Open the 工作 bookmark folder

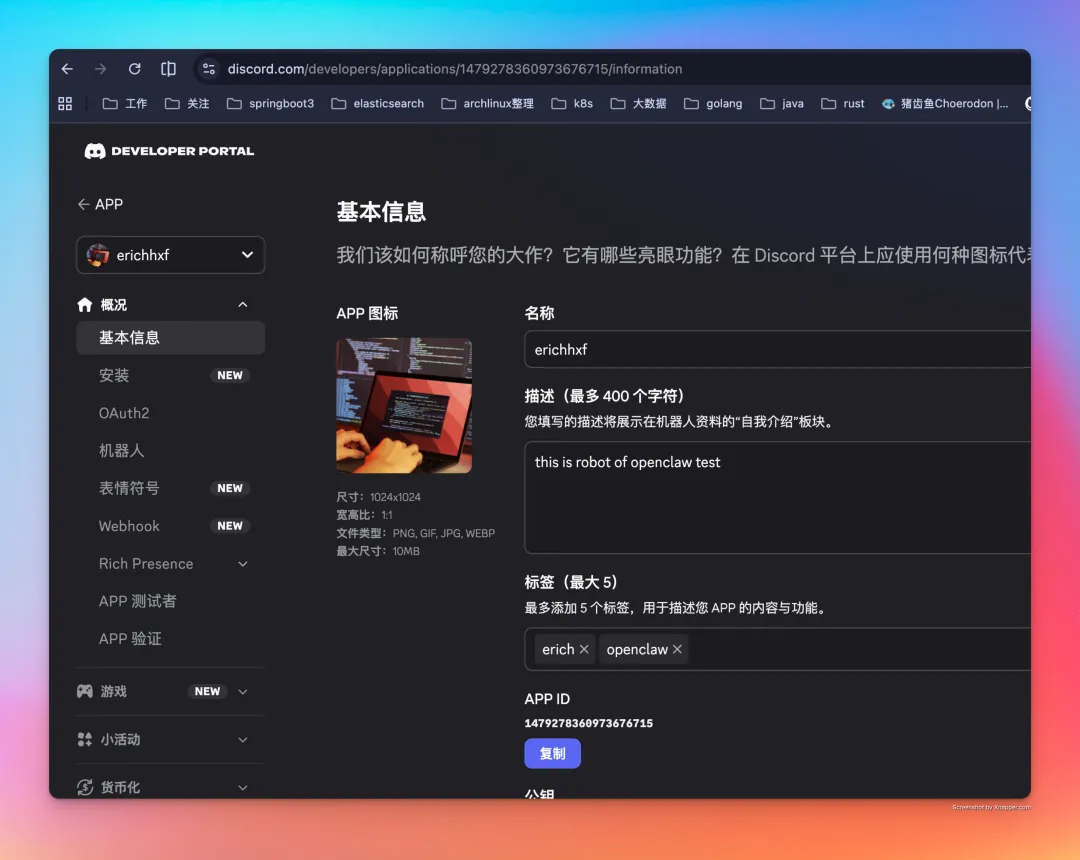125,103
